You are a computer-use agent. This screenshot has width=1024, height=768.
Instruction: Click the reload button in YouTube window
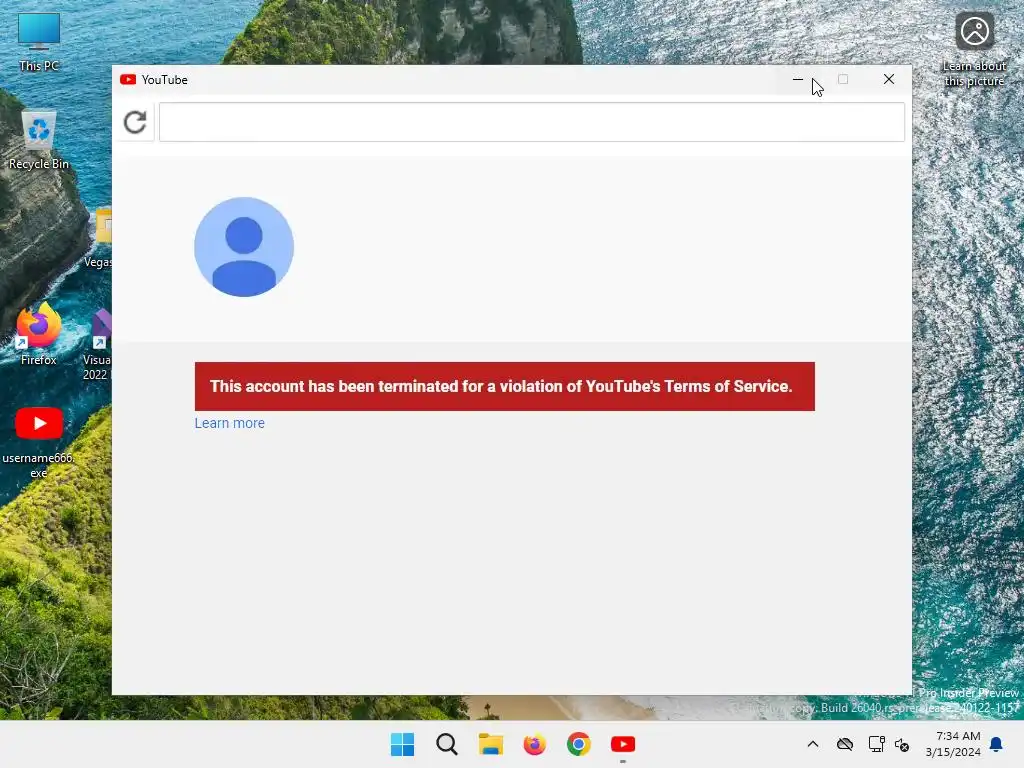coord(135,122)
